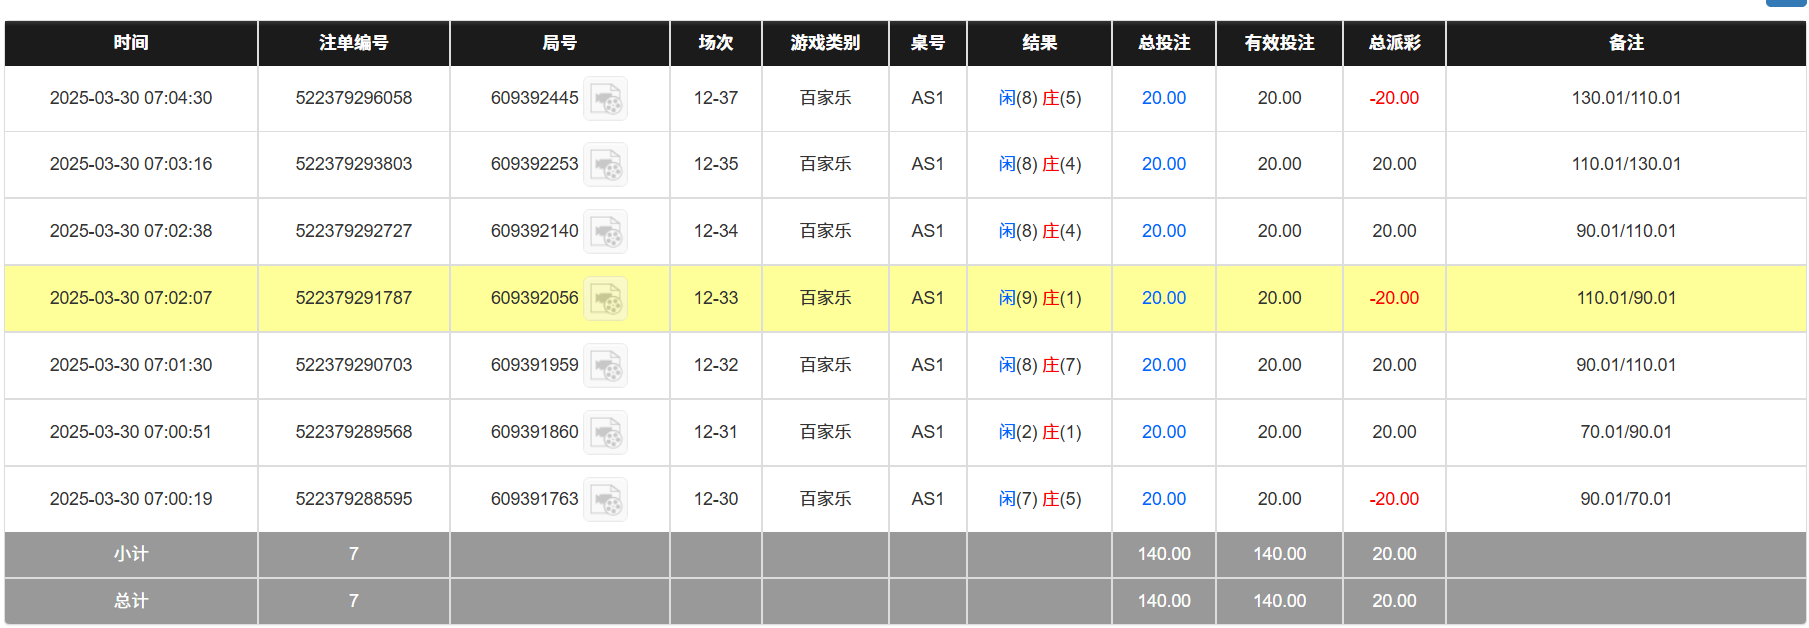Screen dimensions: 1809x628
Task: Click the 小计 subtotal row label
Action: coord(131,554)
